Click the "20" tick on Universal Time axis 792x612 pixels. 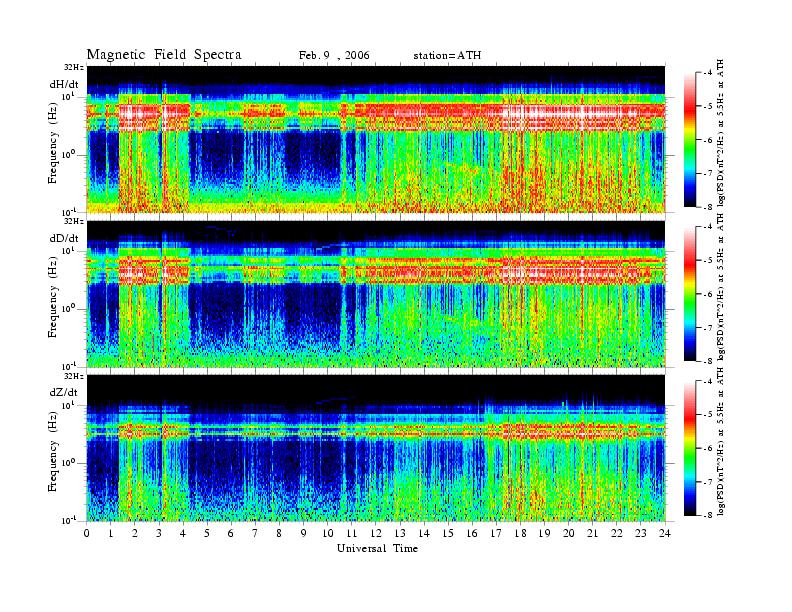pos(569,533)
